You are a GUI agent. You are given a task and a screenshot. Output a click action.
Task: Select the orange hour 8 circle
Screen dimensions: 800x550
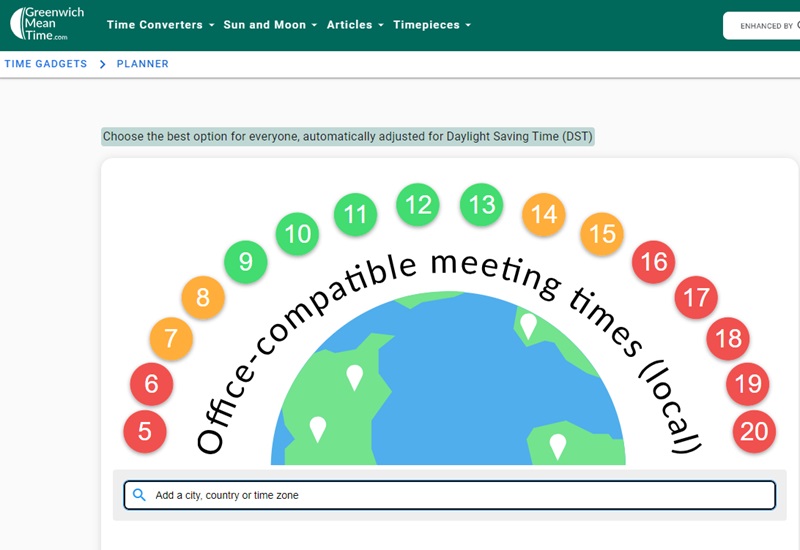[x=203, y=297]
